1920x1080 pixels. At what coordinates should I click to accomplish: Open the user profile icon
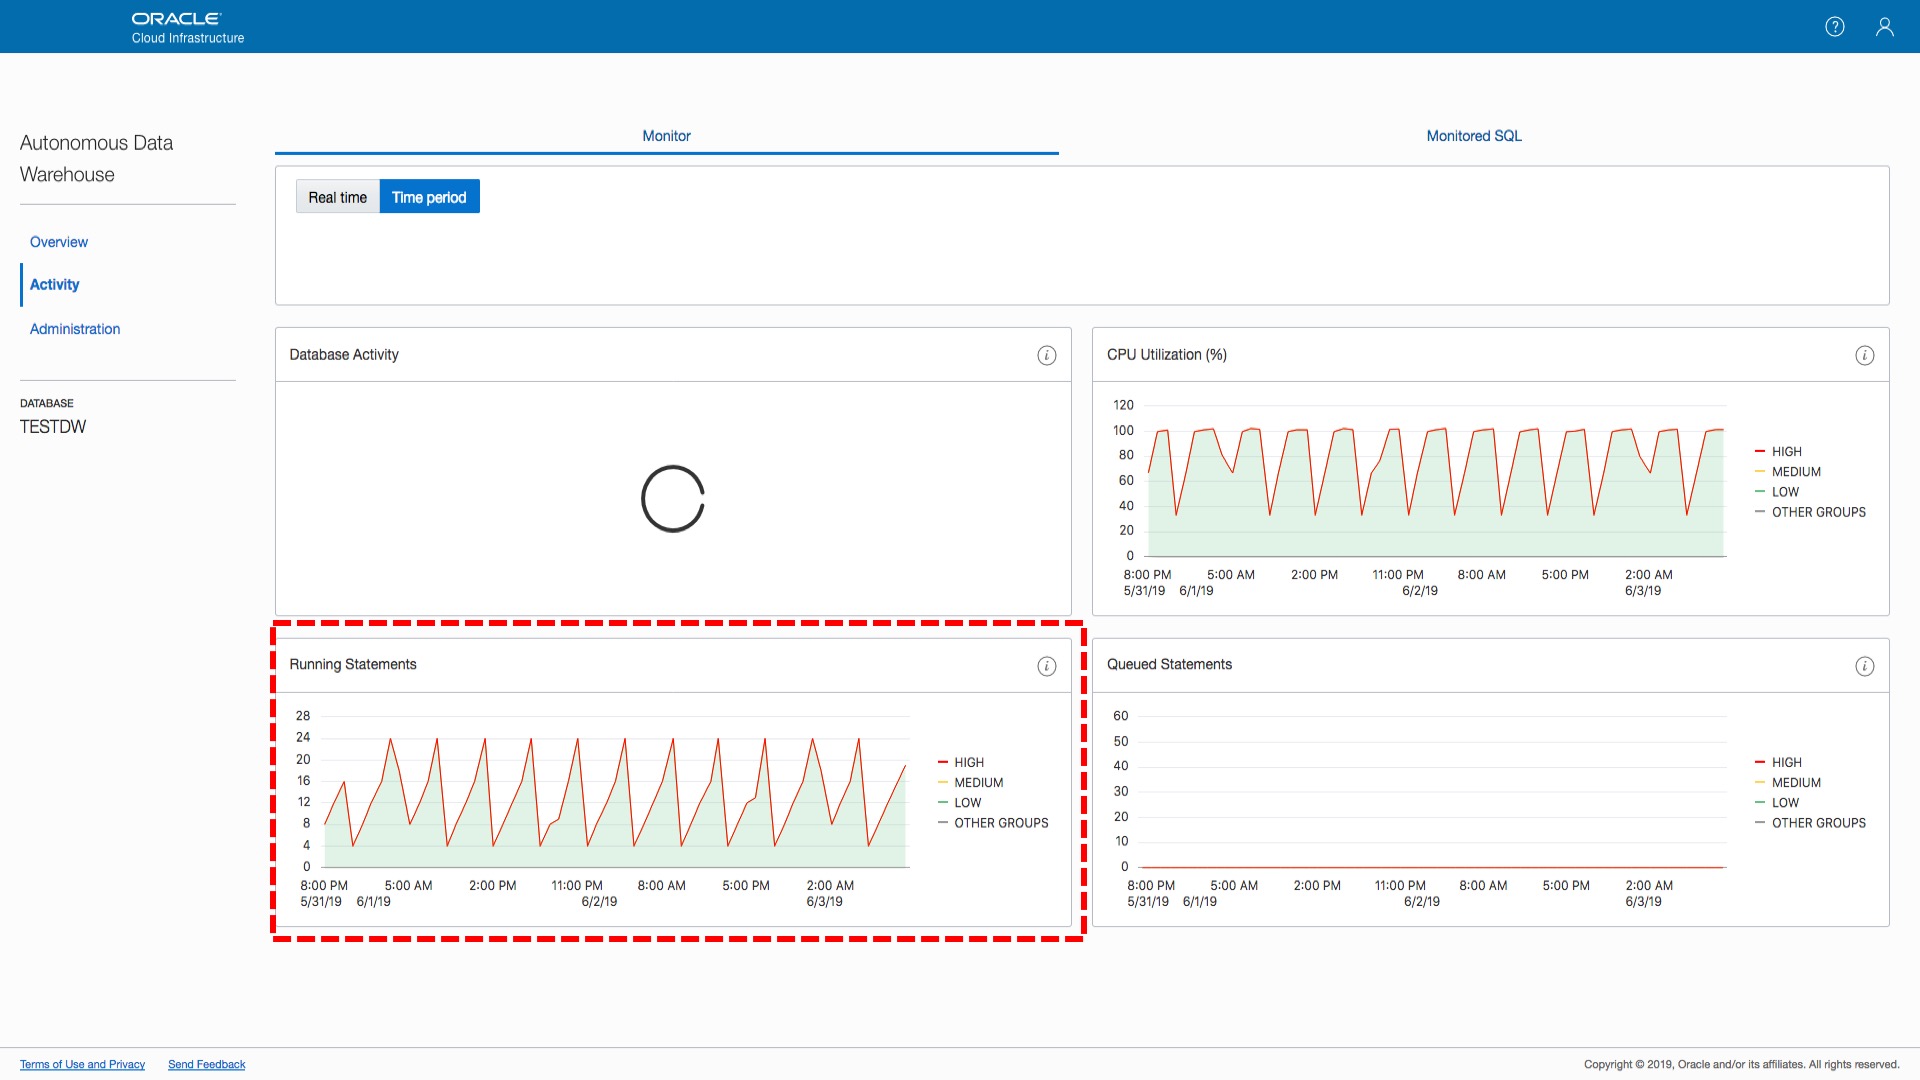pyautogui.click(x=1884, y=27)
